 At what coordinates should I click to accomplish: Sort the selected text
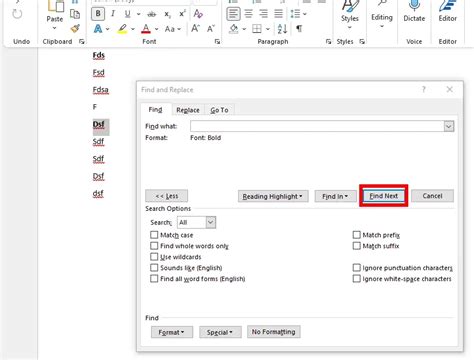pos(282,29)
